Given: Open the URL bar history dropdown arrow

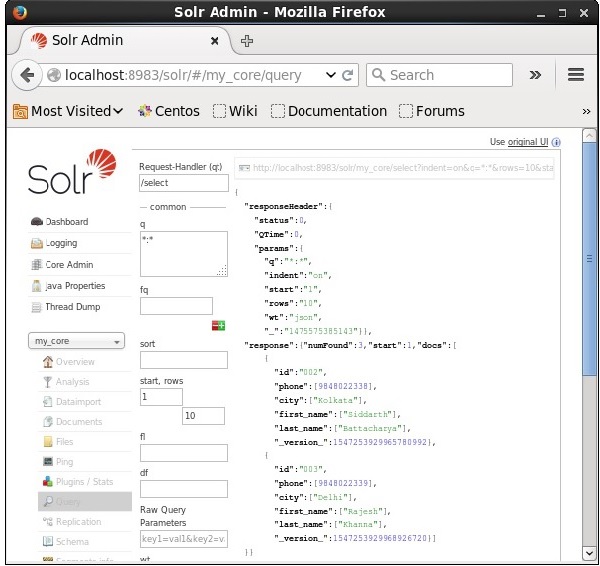Looking at the screenshot, I should click(x=331, y=75).
